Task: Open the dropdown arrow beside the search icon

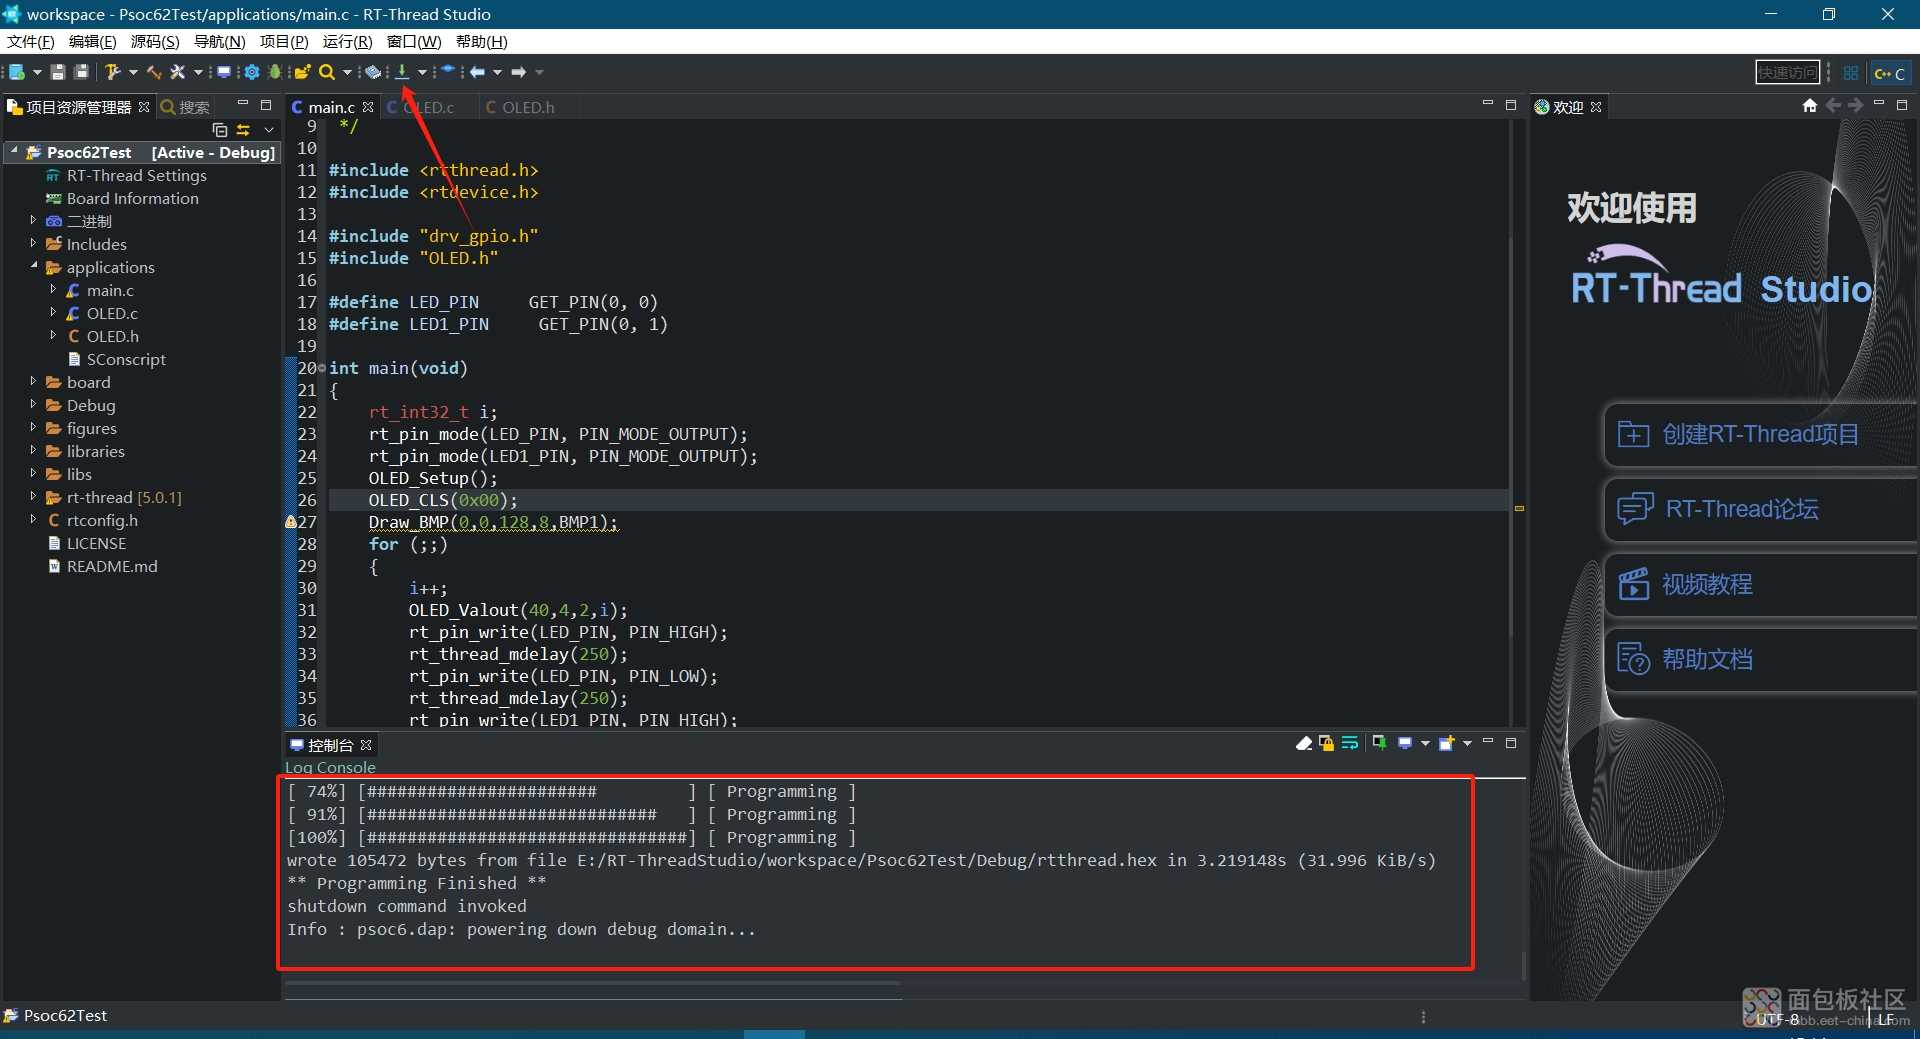Action: [x=347, y=72]
